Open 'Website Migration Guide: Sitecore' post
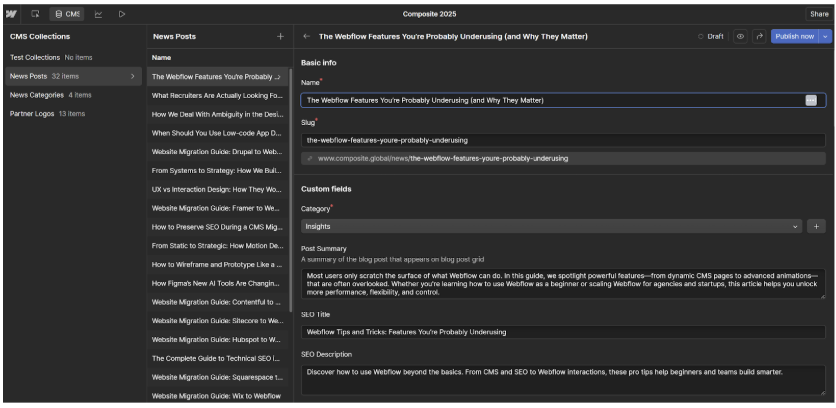Image resolution: width=836 pixels, height=408 pixels. (218, 321)
